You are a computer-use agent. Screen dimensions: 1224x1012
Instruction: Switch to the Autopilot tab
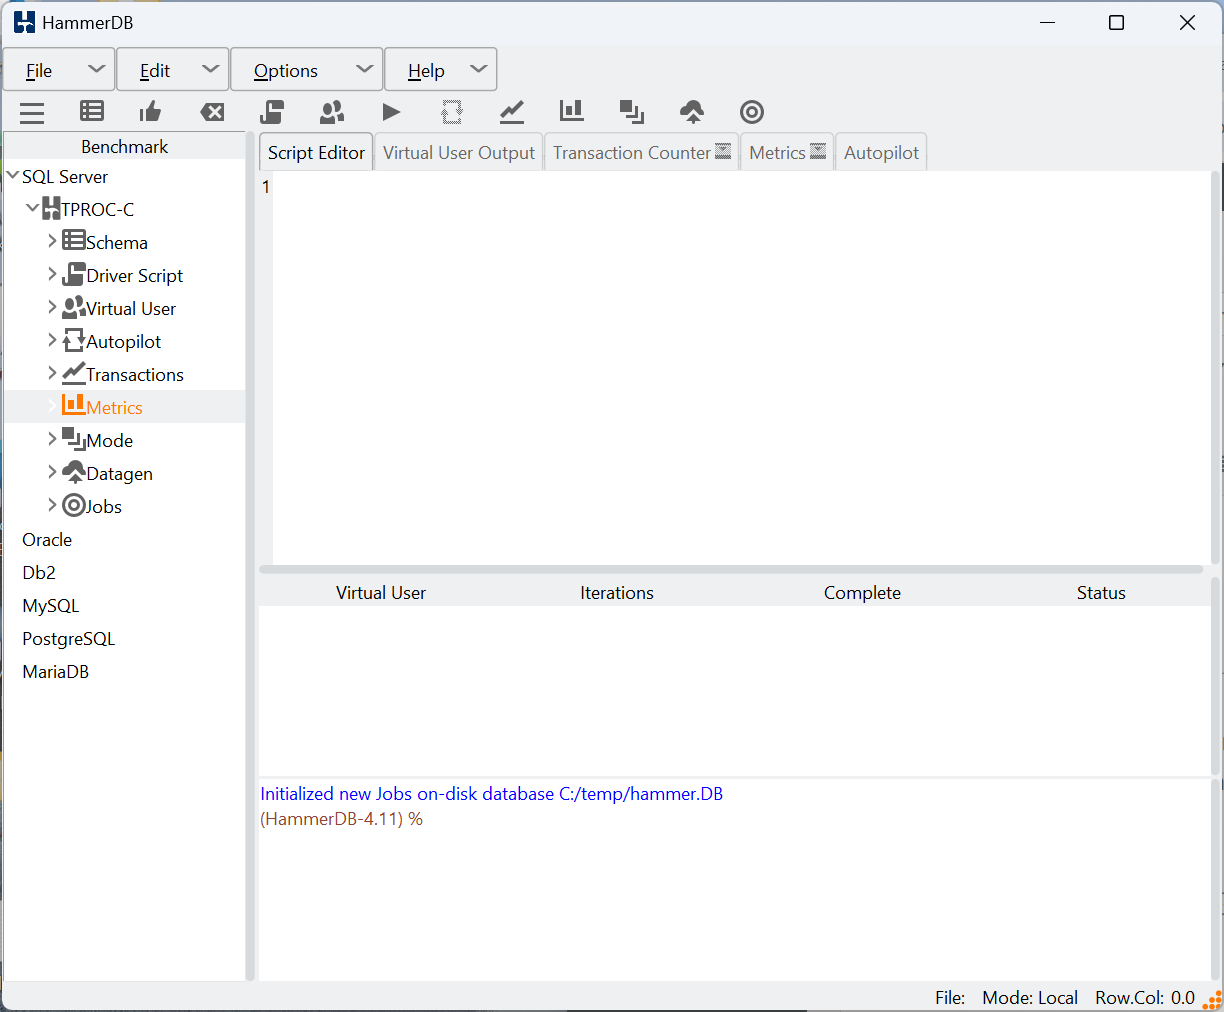point(881,152)
